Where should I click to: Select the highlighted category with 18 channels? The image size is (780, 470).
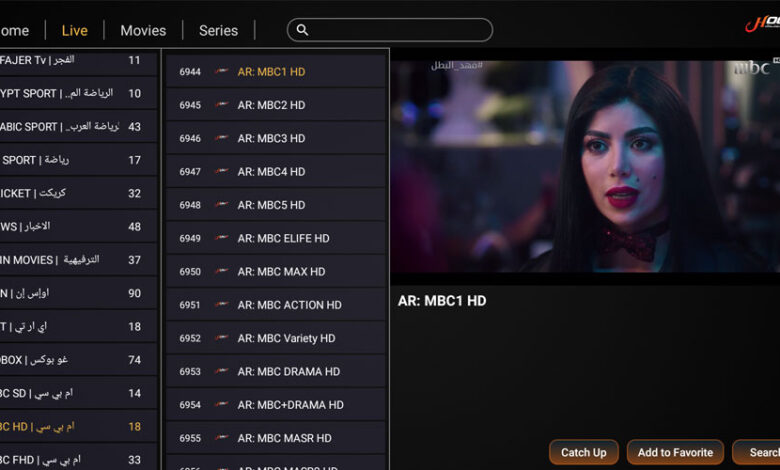click(78, 426)
